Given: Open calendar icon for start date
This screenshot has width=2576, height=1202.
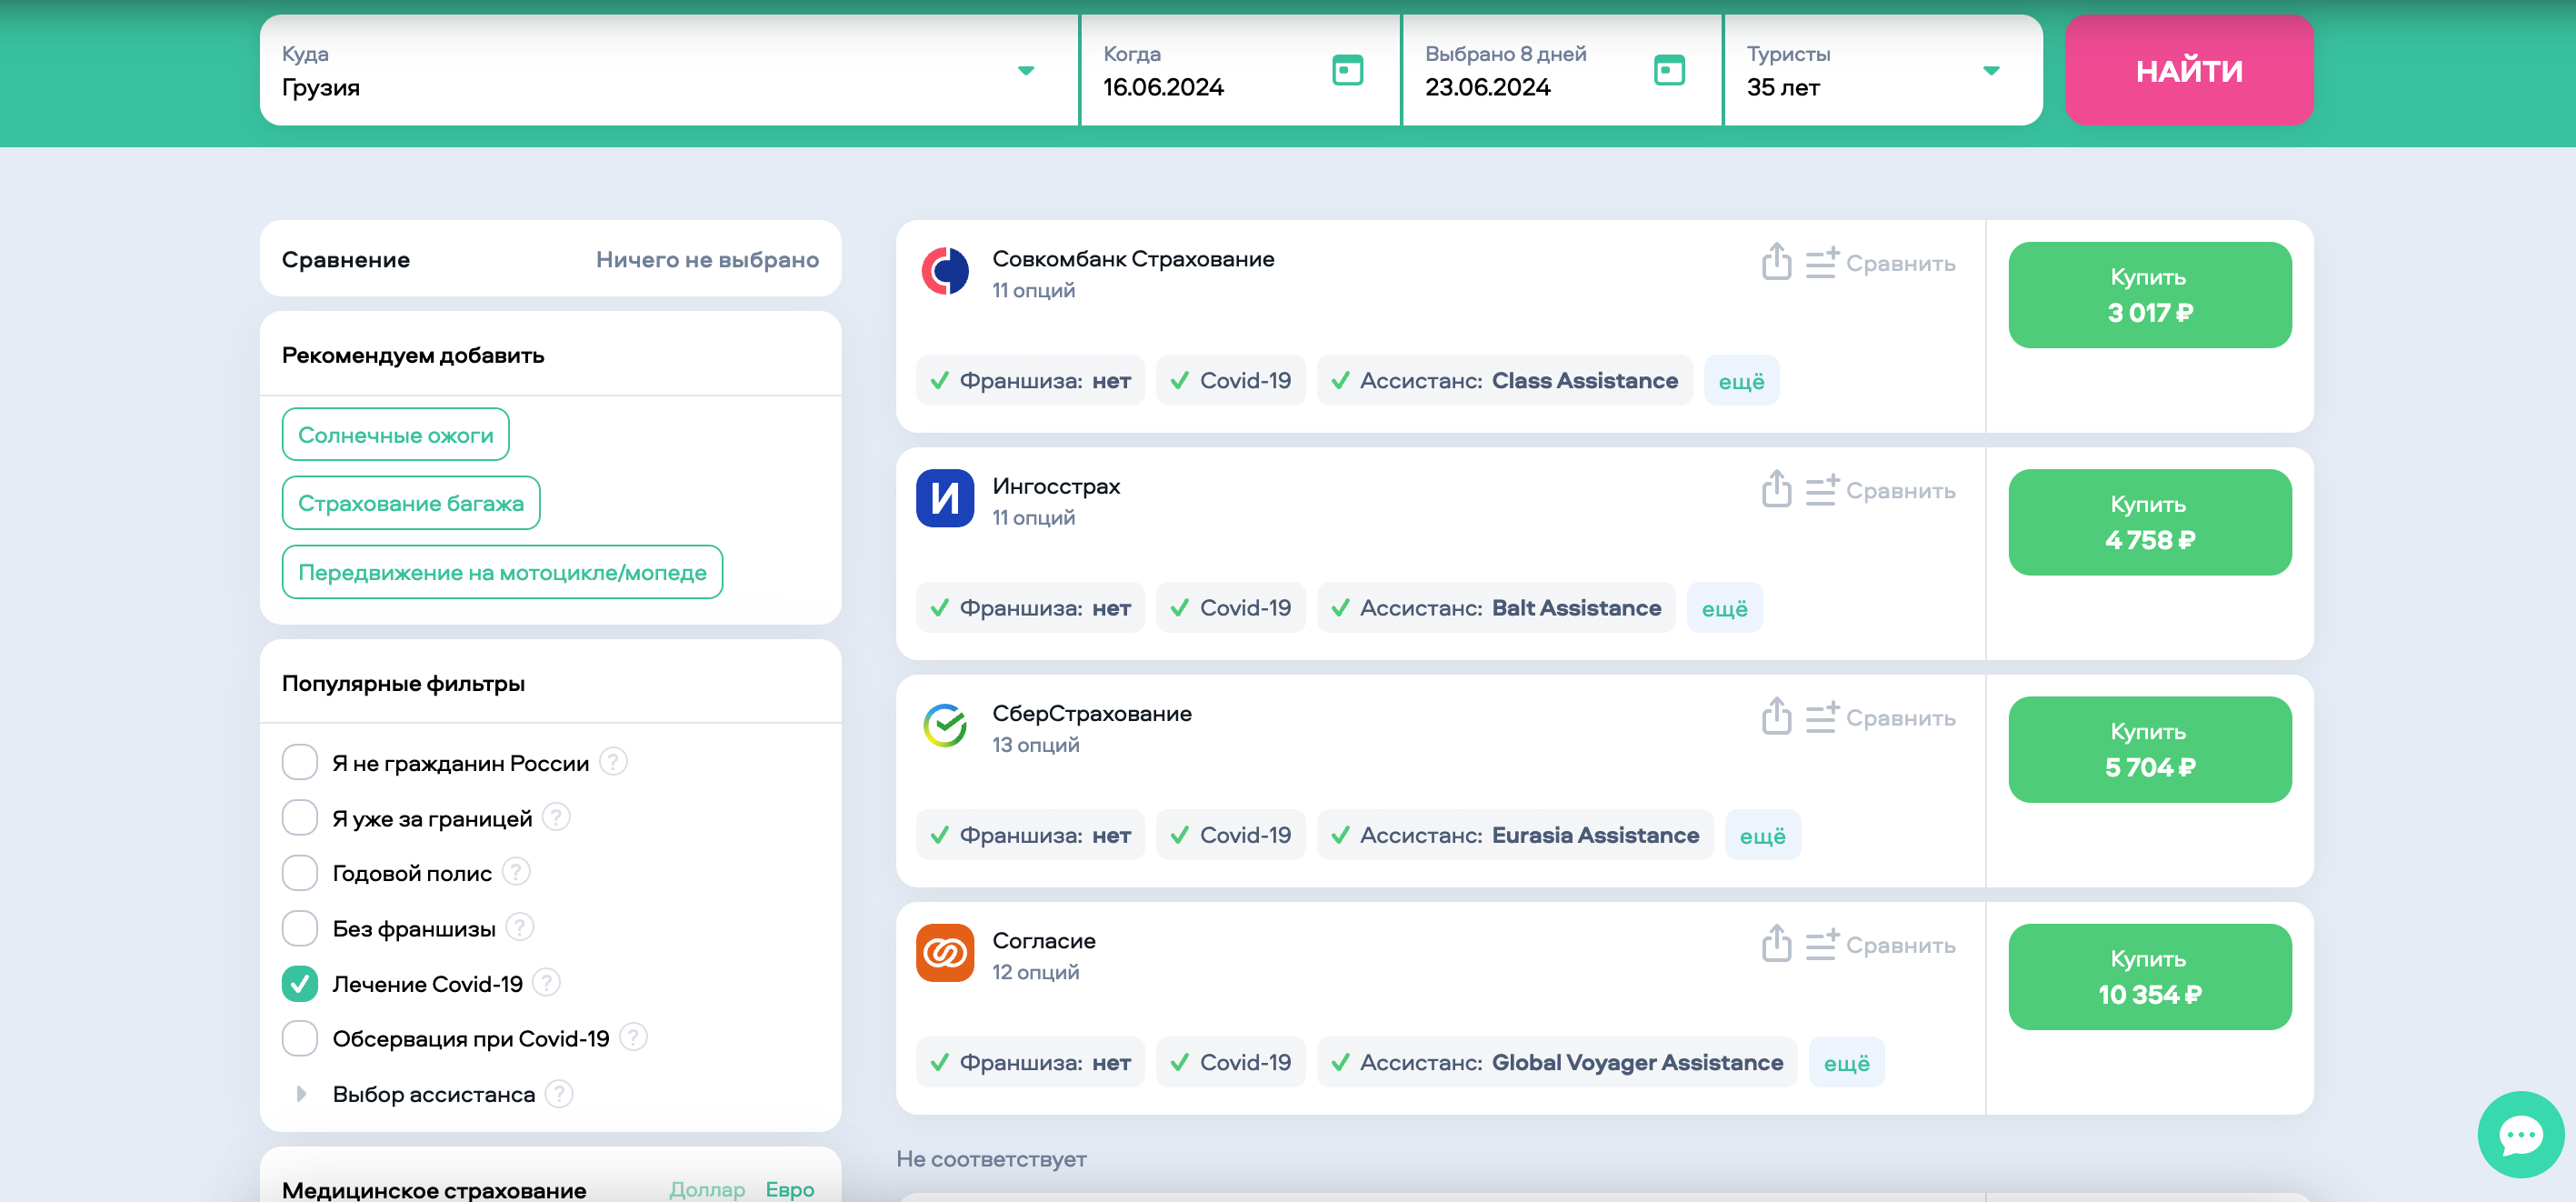Looking at the screenshot, I should (x=1347, y=70).
